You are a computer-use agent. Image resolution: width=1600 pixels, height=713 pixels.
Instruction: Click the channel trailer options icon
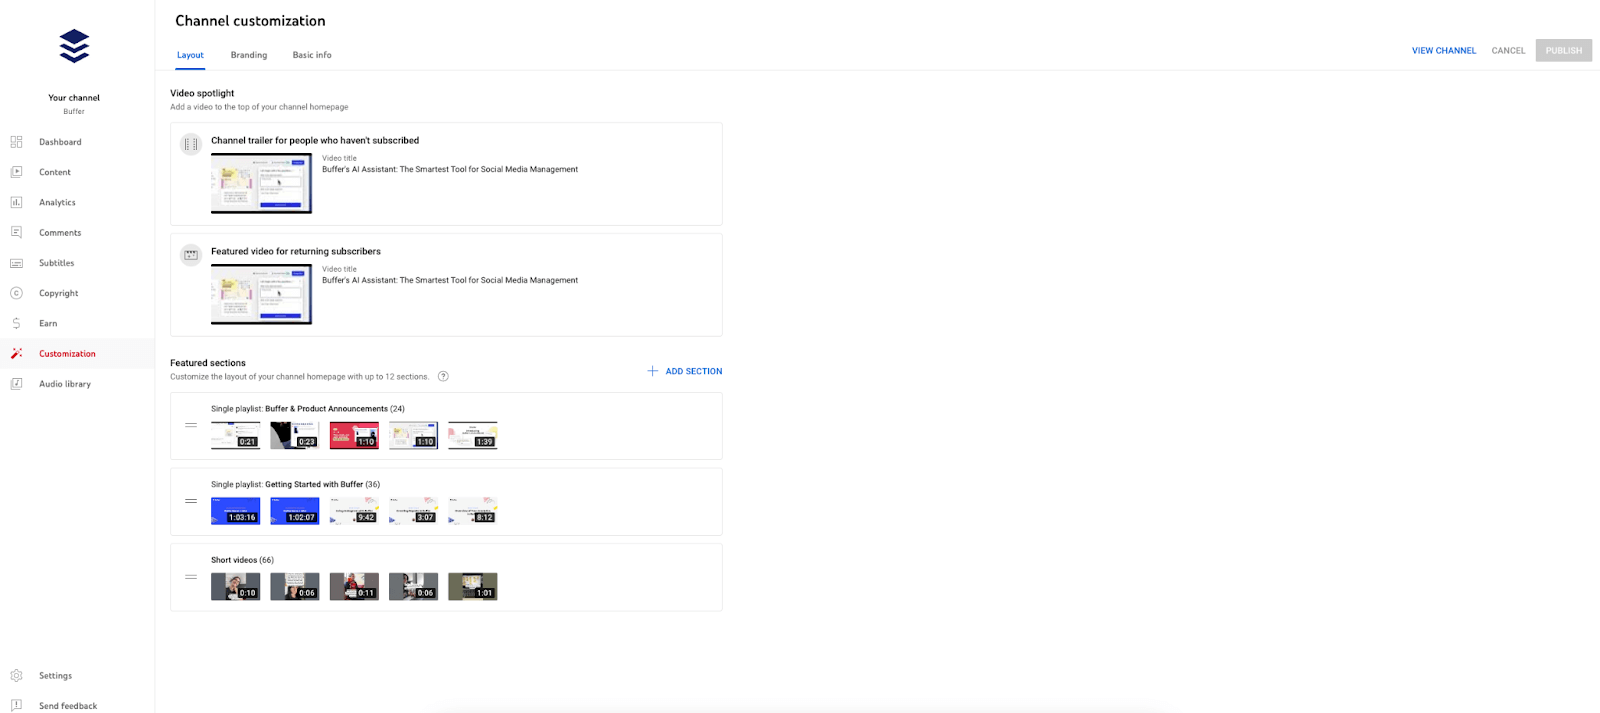point(190,144)
